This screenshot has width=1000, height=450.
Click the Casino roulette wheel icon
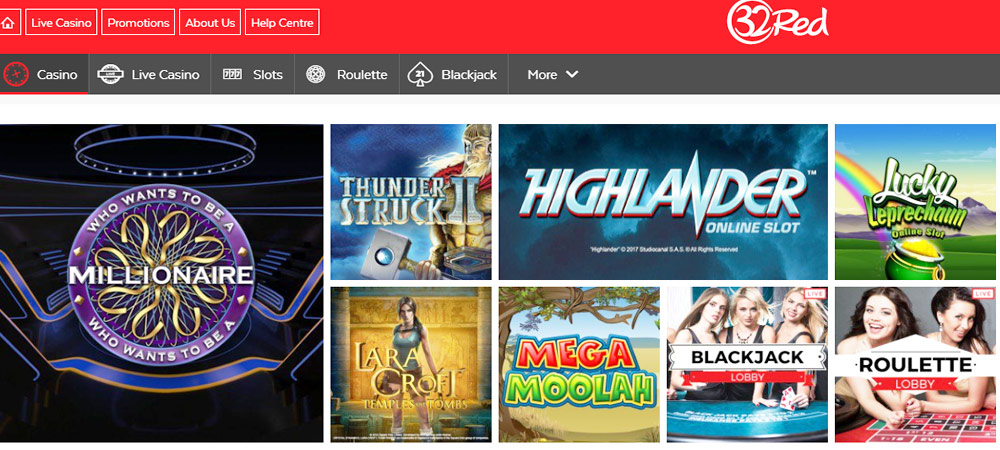[x=15, y=75]
